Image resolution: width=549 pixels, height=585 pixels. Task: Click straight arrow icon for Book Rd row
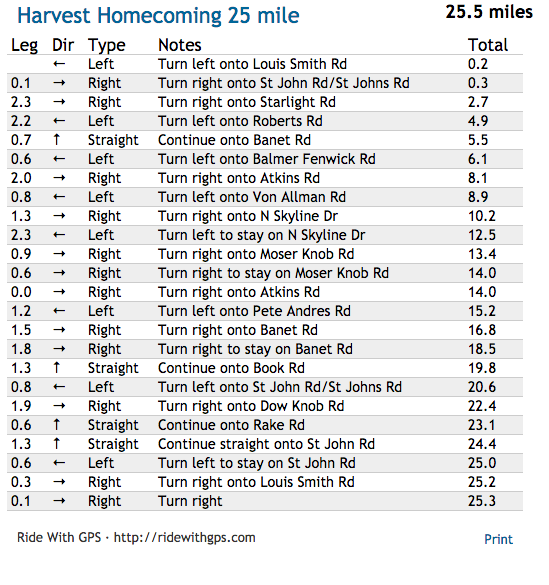pyautogui.click(x=56, y=367)
